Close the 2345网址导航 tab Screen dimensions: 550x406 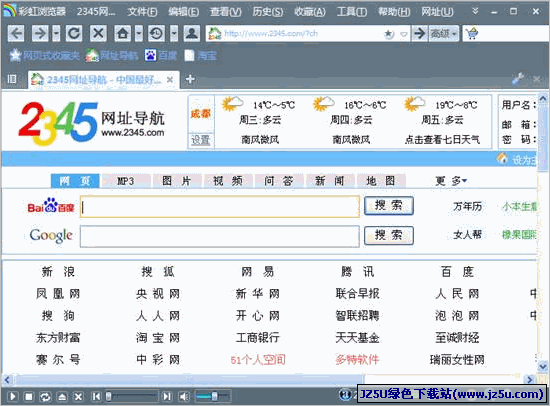170,80
